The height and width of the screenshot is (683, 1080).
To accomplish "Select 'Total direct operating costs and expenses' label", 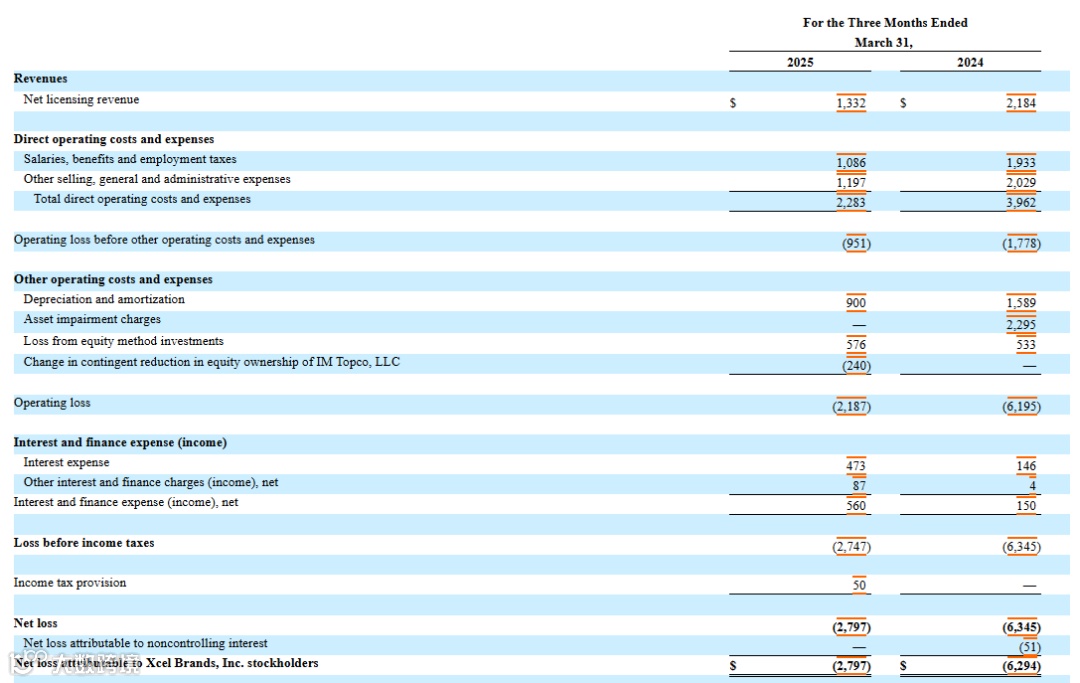I will point(143,199).
